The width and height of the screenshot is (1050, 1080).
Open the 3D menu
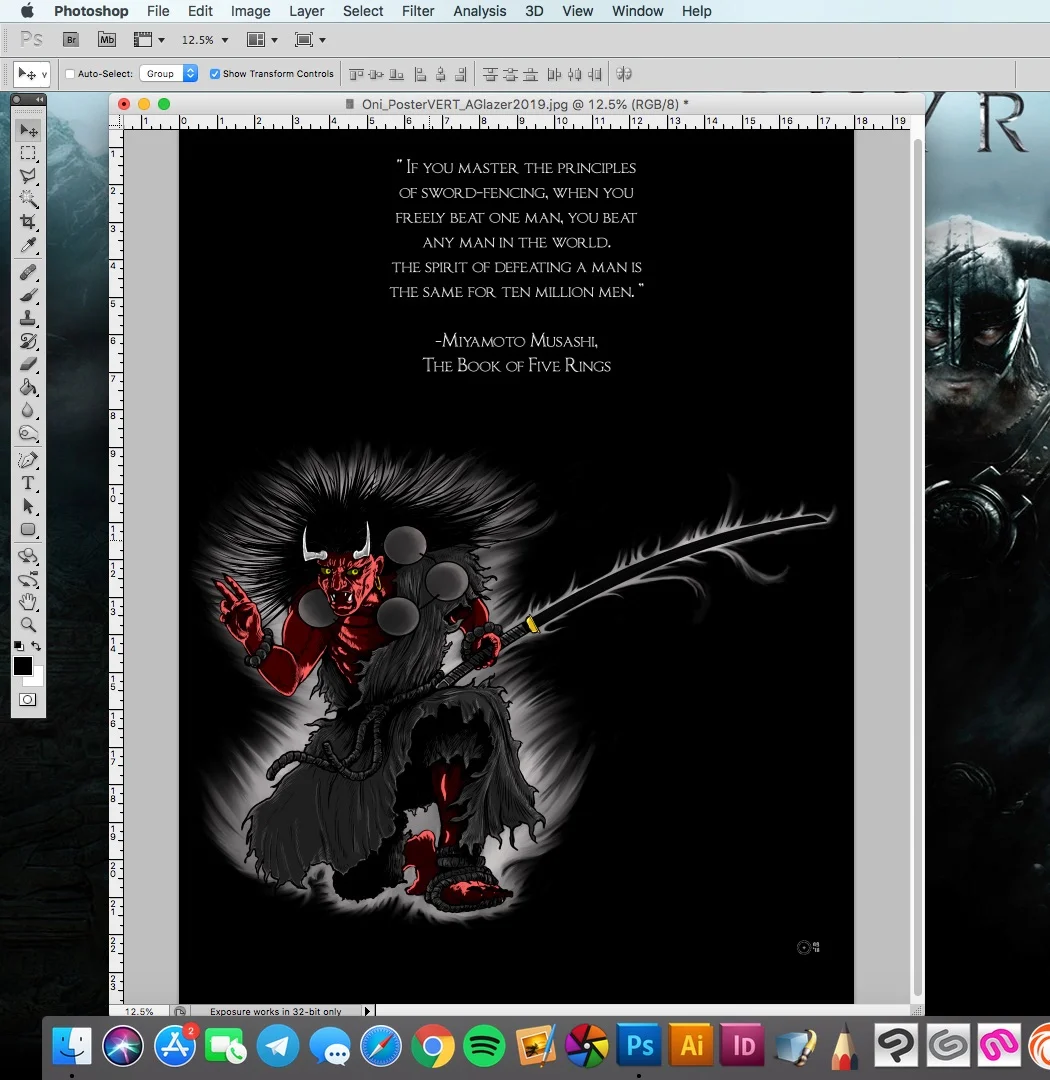click(534, 11)
